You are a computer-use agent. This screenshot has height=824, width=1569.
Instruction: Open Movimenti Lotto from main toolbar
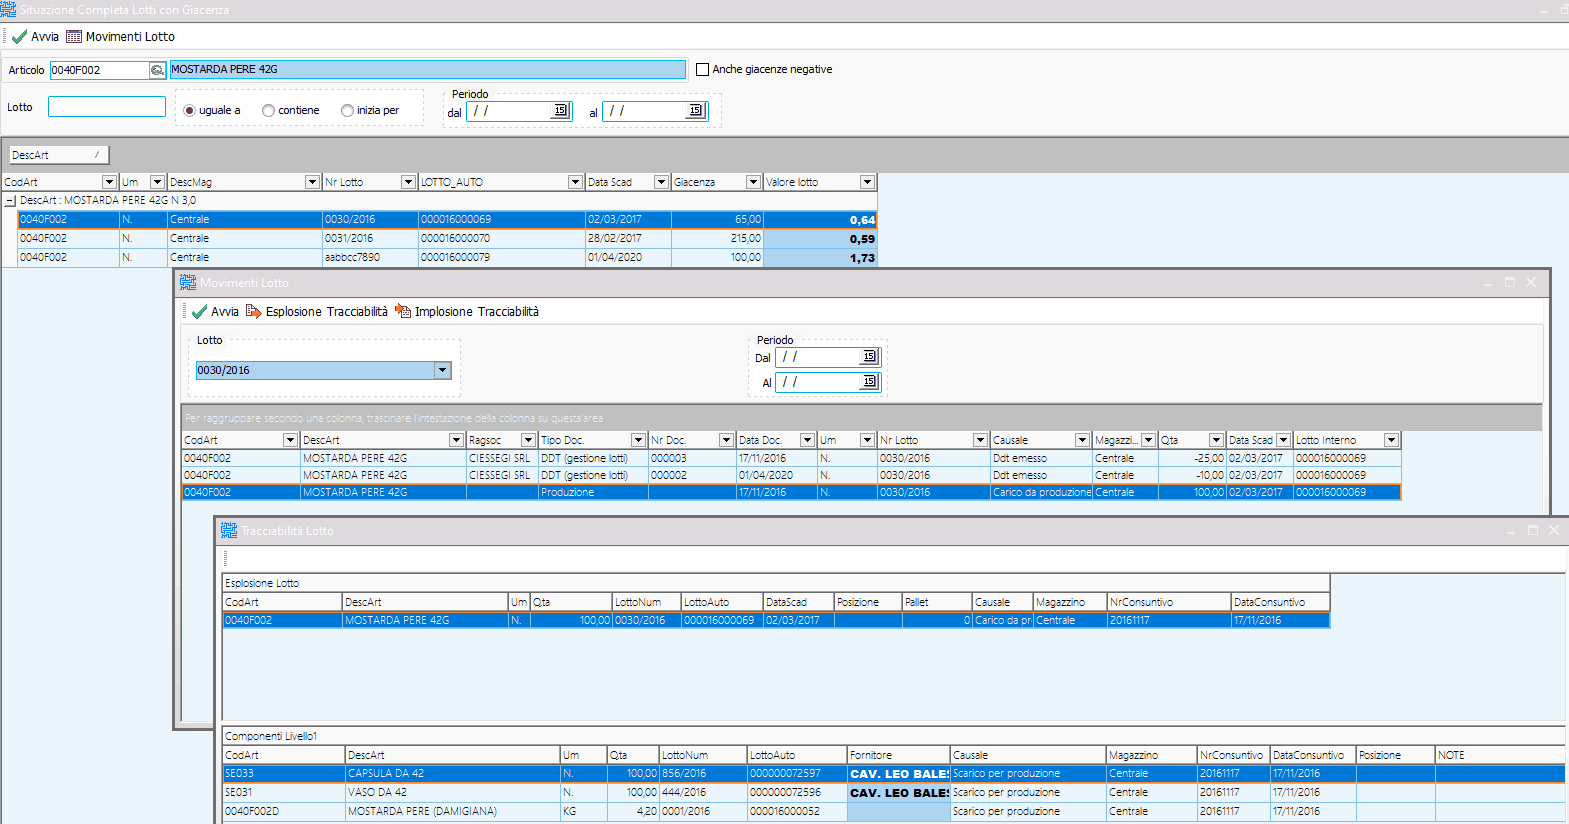point(120,37)
